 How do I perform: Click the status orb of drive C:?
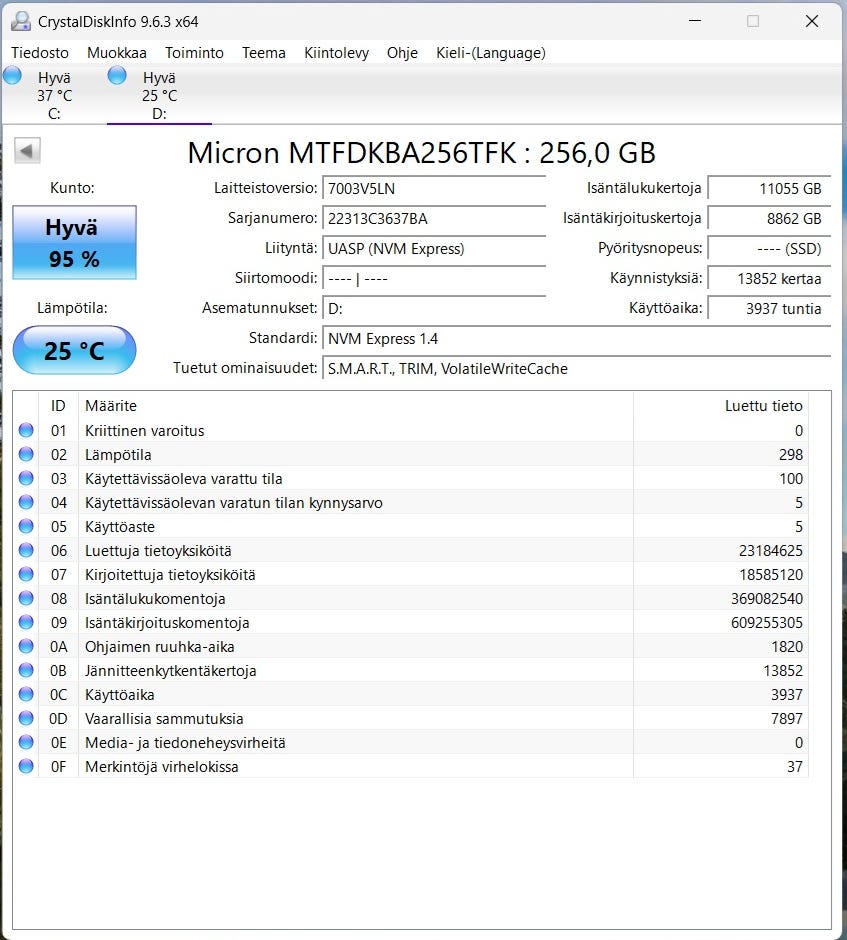coord(12,76)
